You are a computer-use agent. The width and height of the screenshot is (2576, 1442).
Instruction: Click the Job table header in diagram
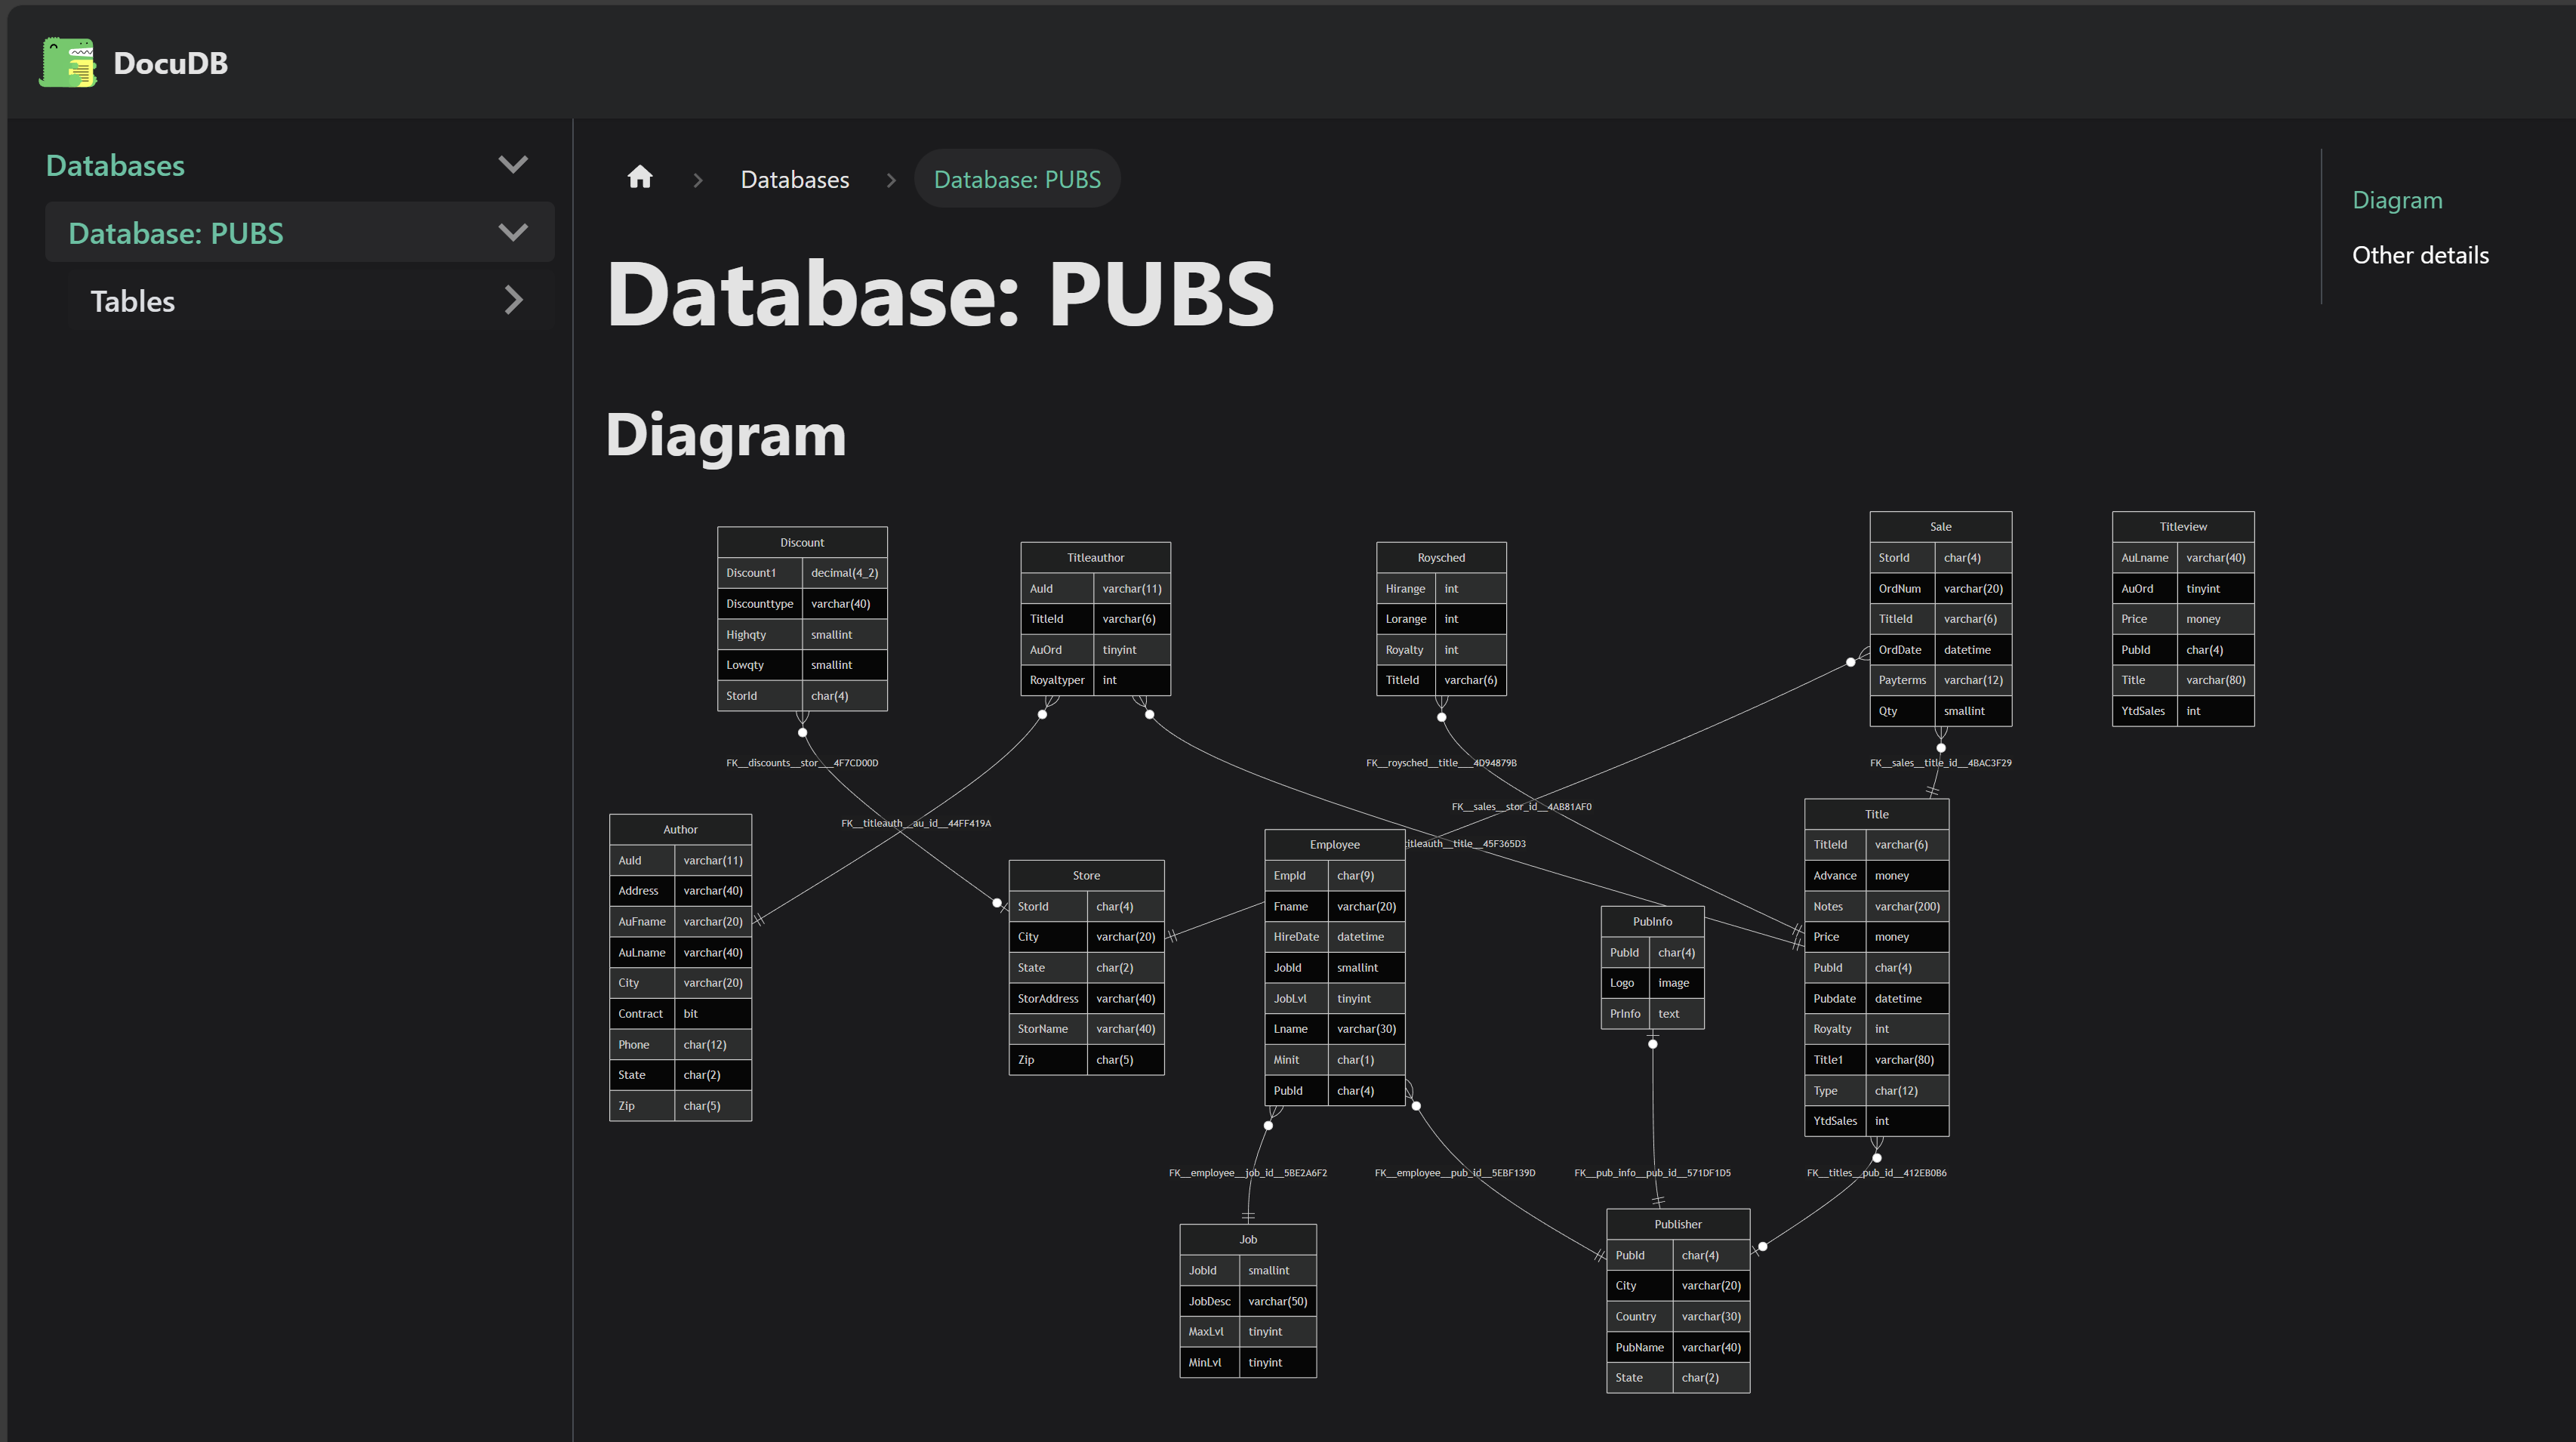1247,1239
